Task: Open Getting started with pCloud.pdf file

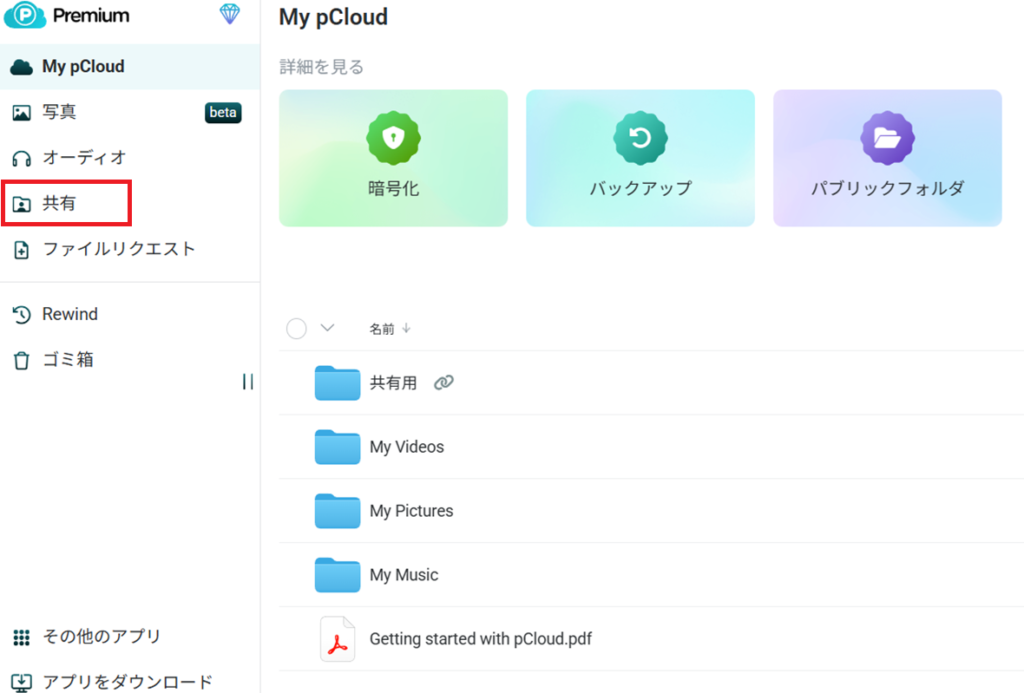Action: pos(480,639)
